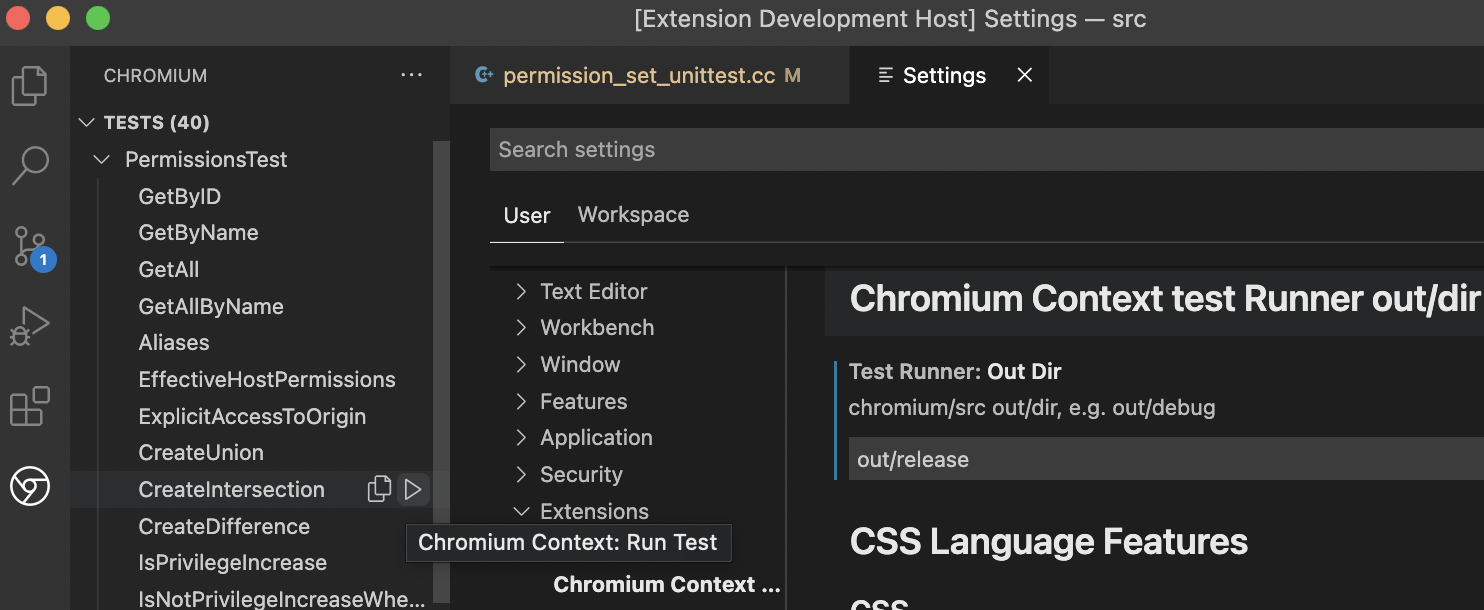Select the GetAll test
Viewport: 1484px width, 610px height.
click(169, 270)
